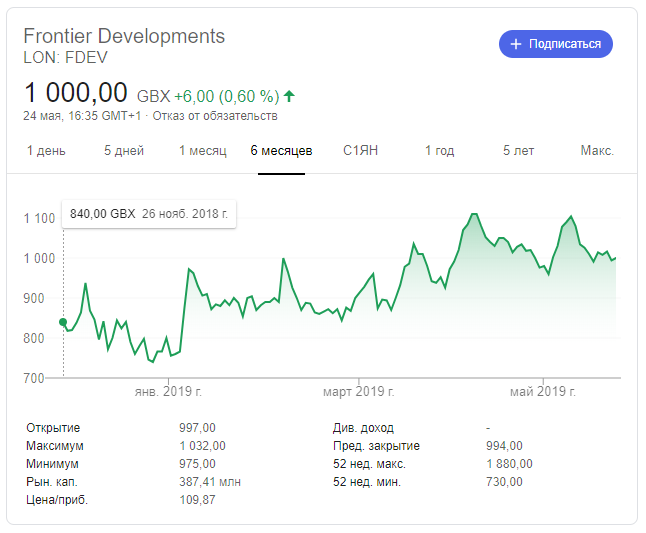This screenshot has height=533, width=646.
Task: Open the Отказ от обязательств disclaimer link
Action: click(x=215, y=116)
